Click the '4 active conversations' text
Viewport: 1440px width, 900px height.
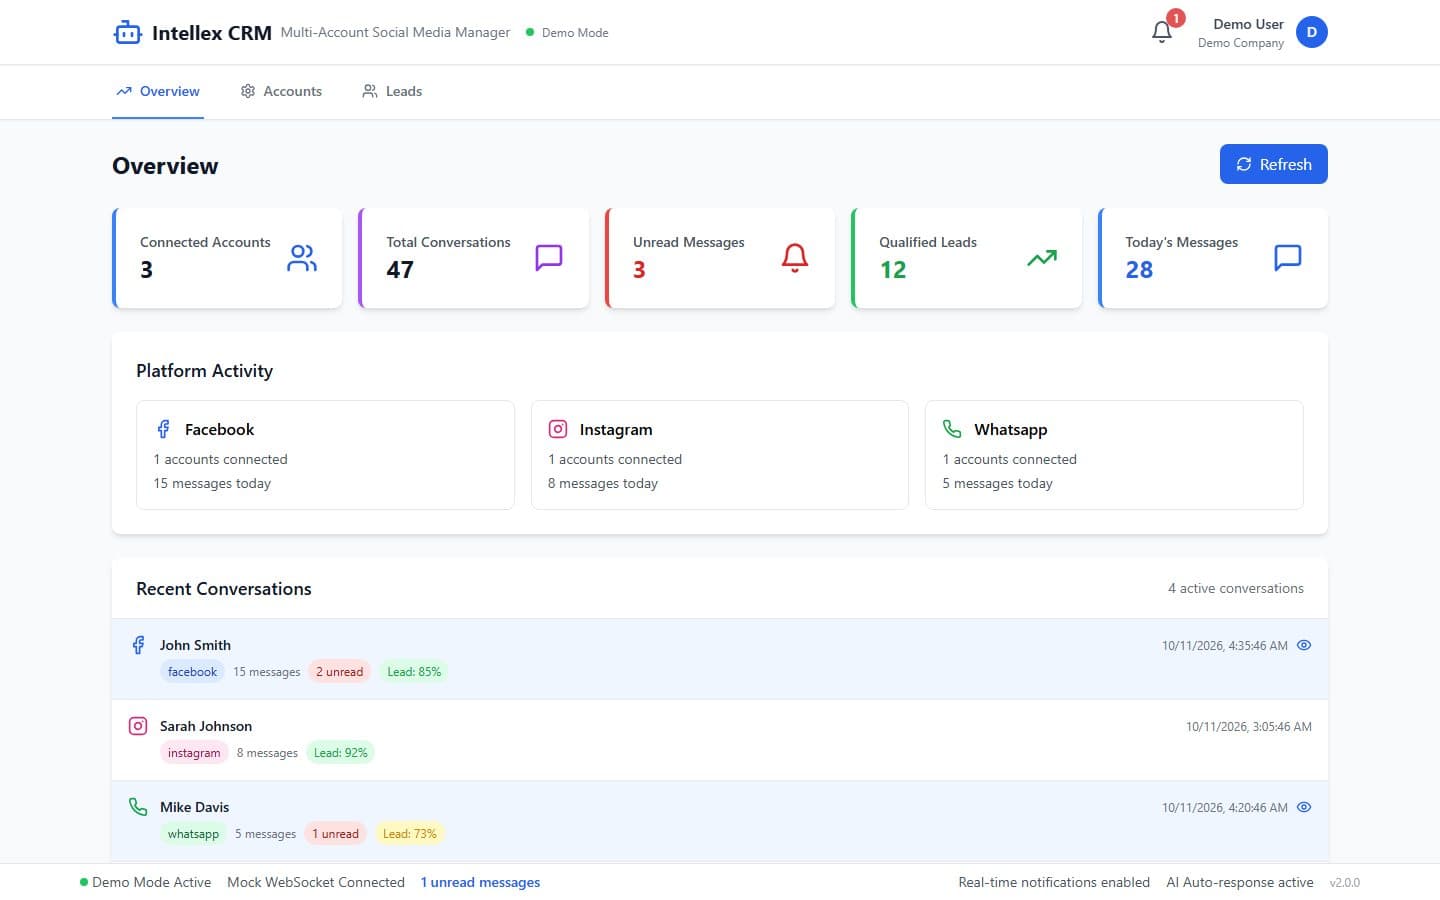pyautogui.click(x=1236, y=588)
